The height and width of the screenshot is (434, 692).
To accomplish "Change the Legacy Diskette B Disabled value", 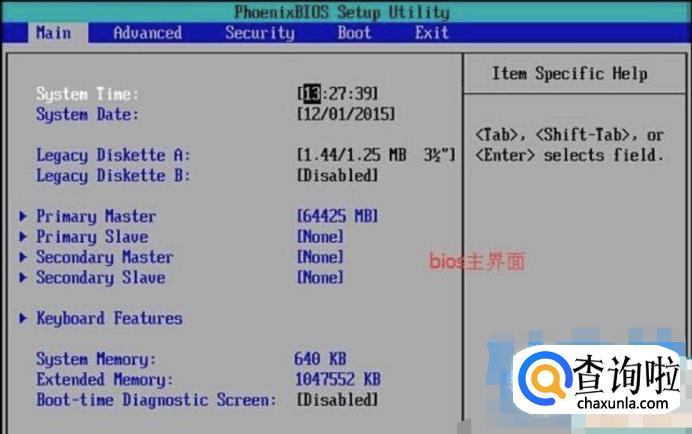I will 338,175.
